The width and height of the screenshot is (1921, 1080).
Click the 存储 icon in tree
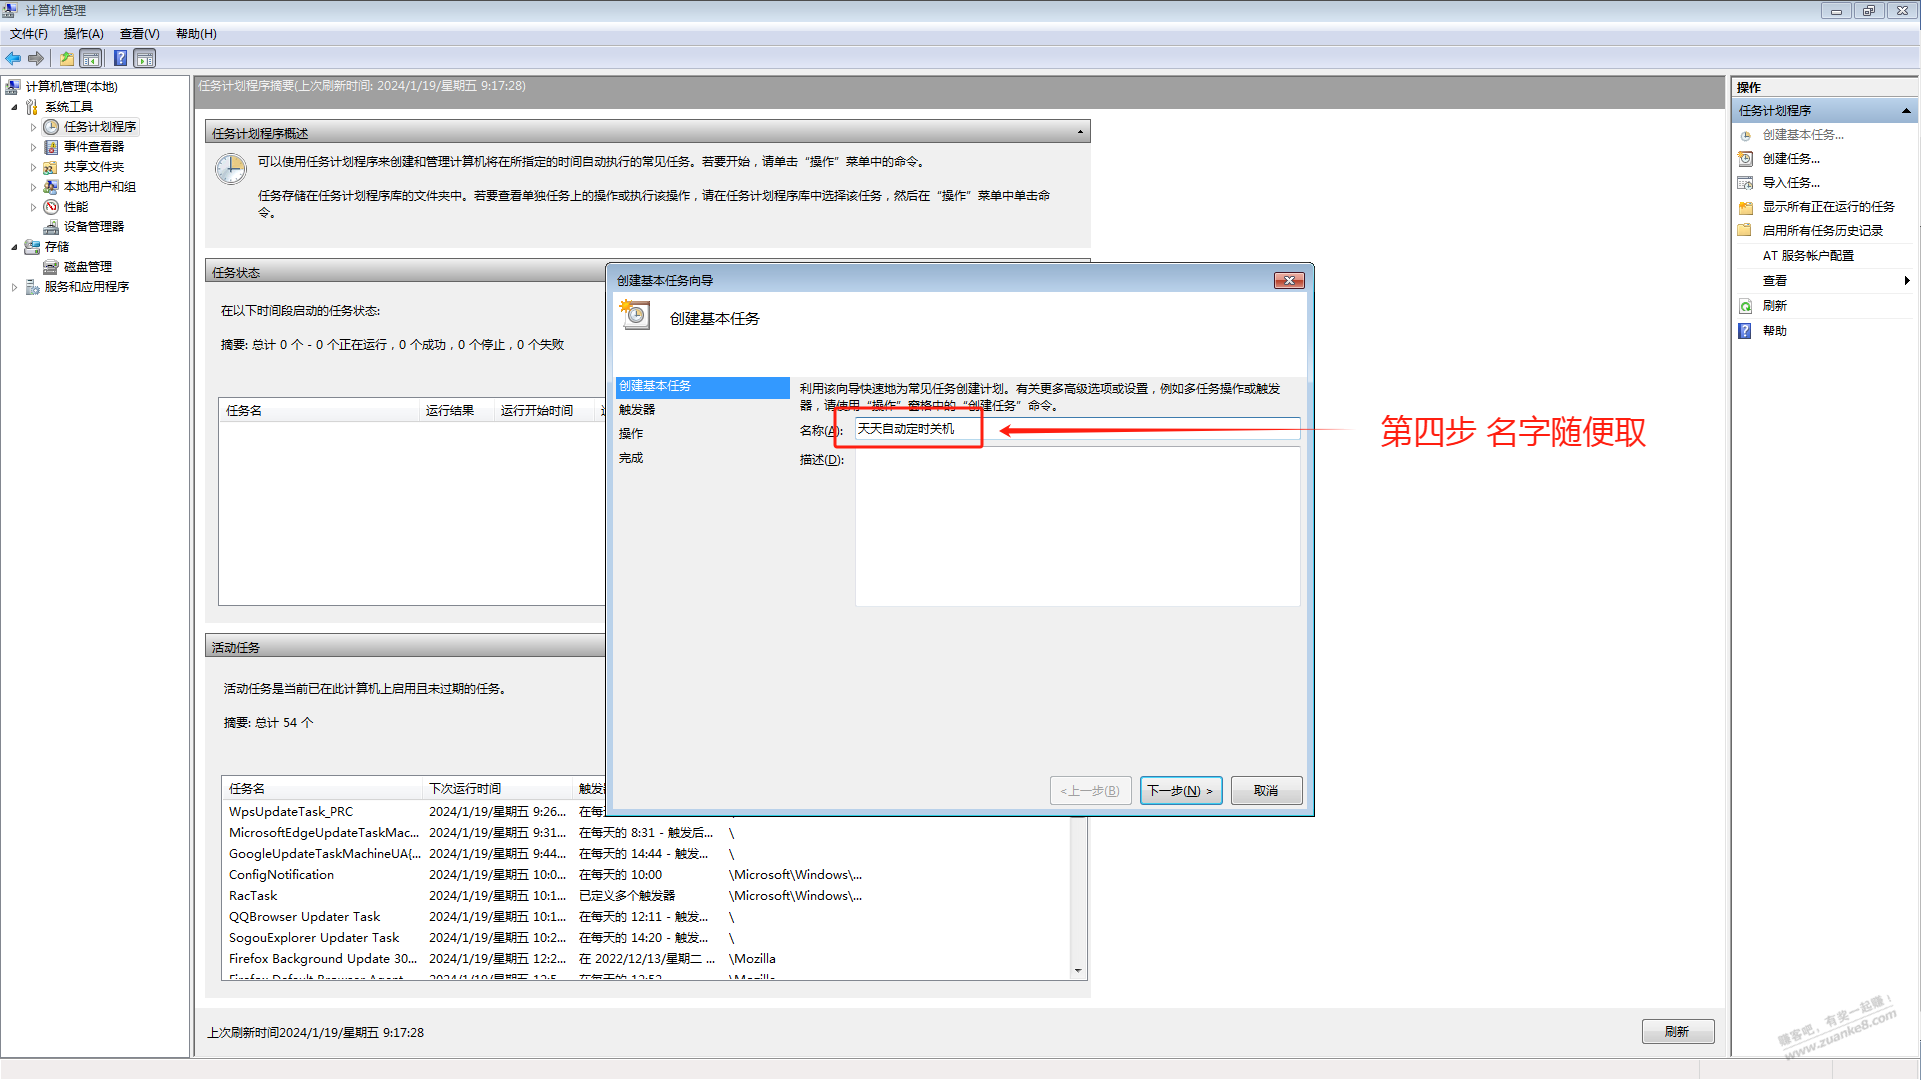(x=32, y=247)
